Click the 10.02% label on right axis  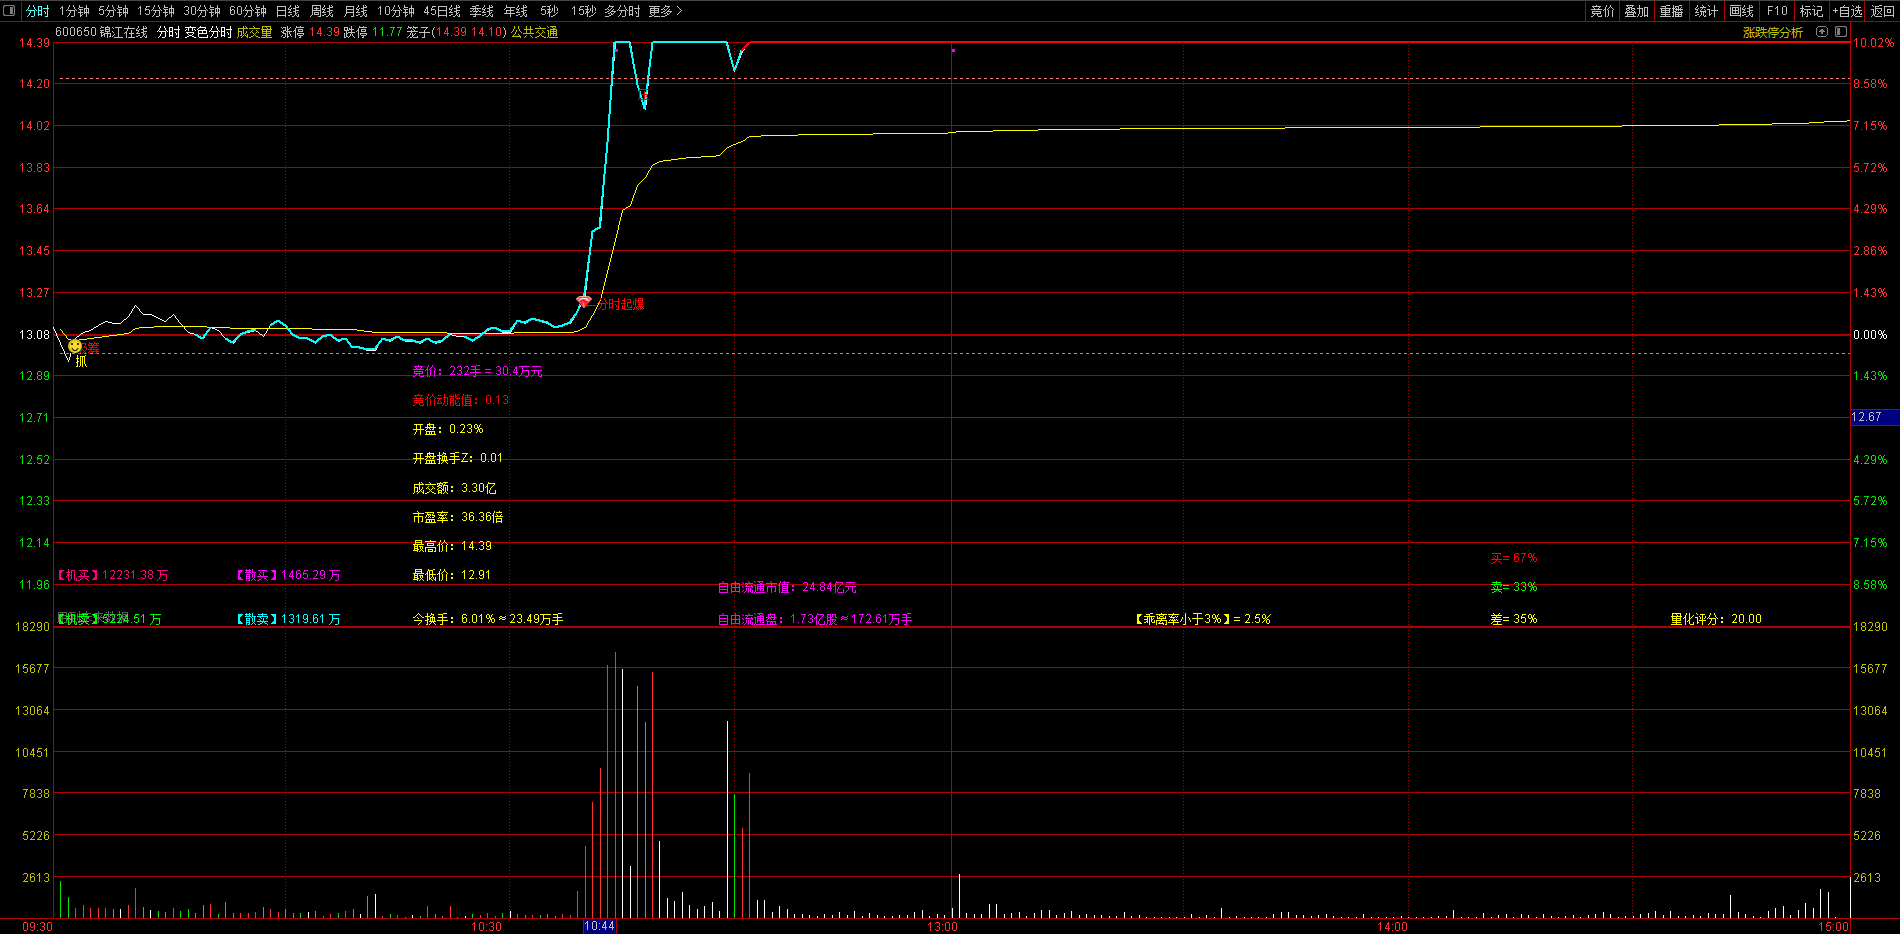click(x=1874, y=43)
